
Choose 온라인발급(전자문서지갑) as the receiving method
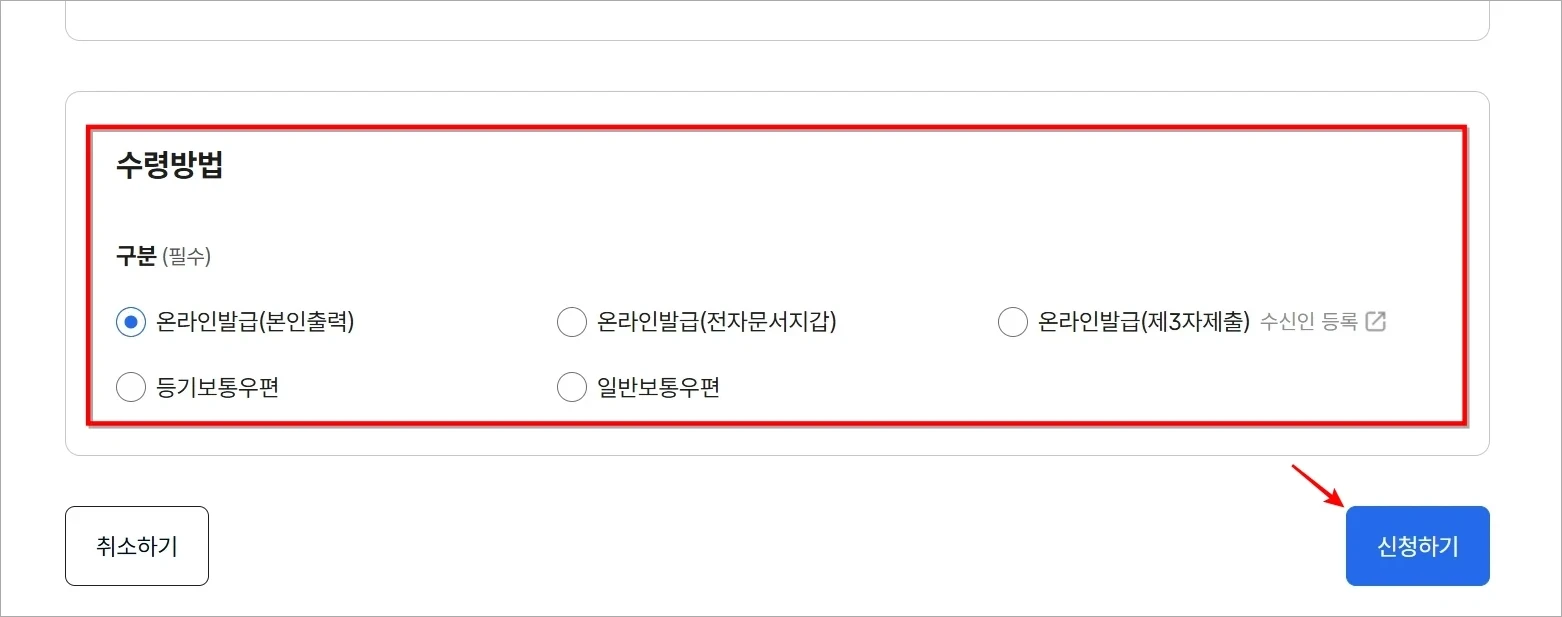coord(571,321)
